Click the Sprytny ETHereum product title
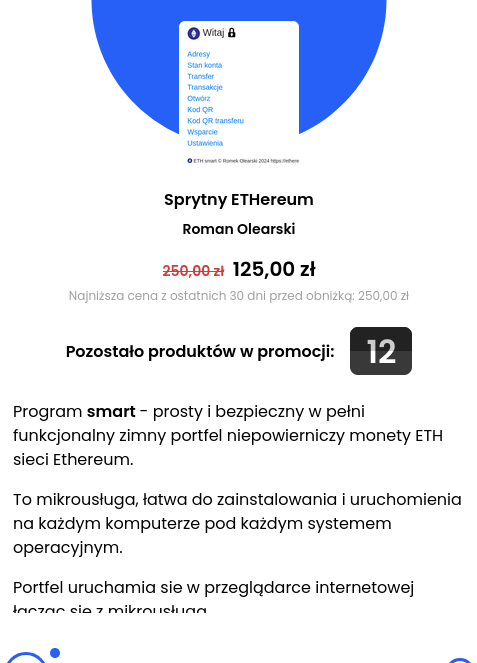Screen dimensions: 477x663 (x=239, y=200)
